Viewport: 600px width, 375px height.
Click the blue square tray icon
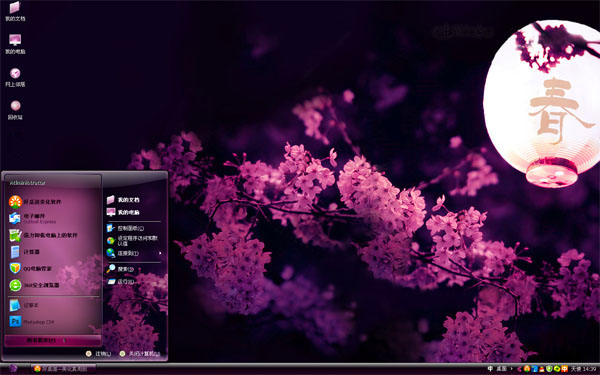coord(535,369)
